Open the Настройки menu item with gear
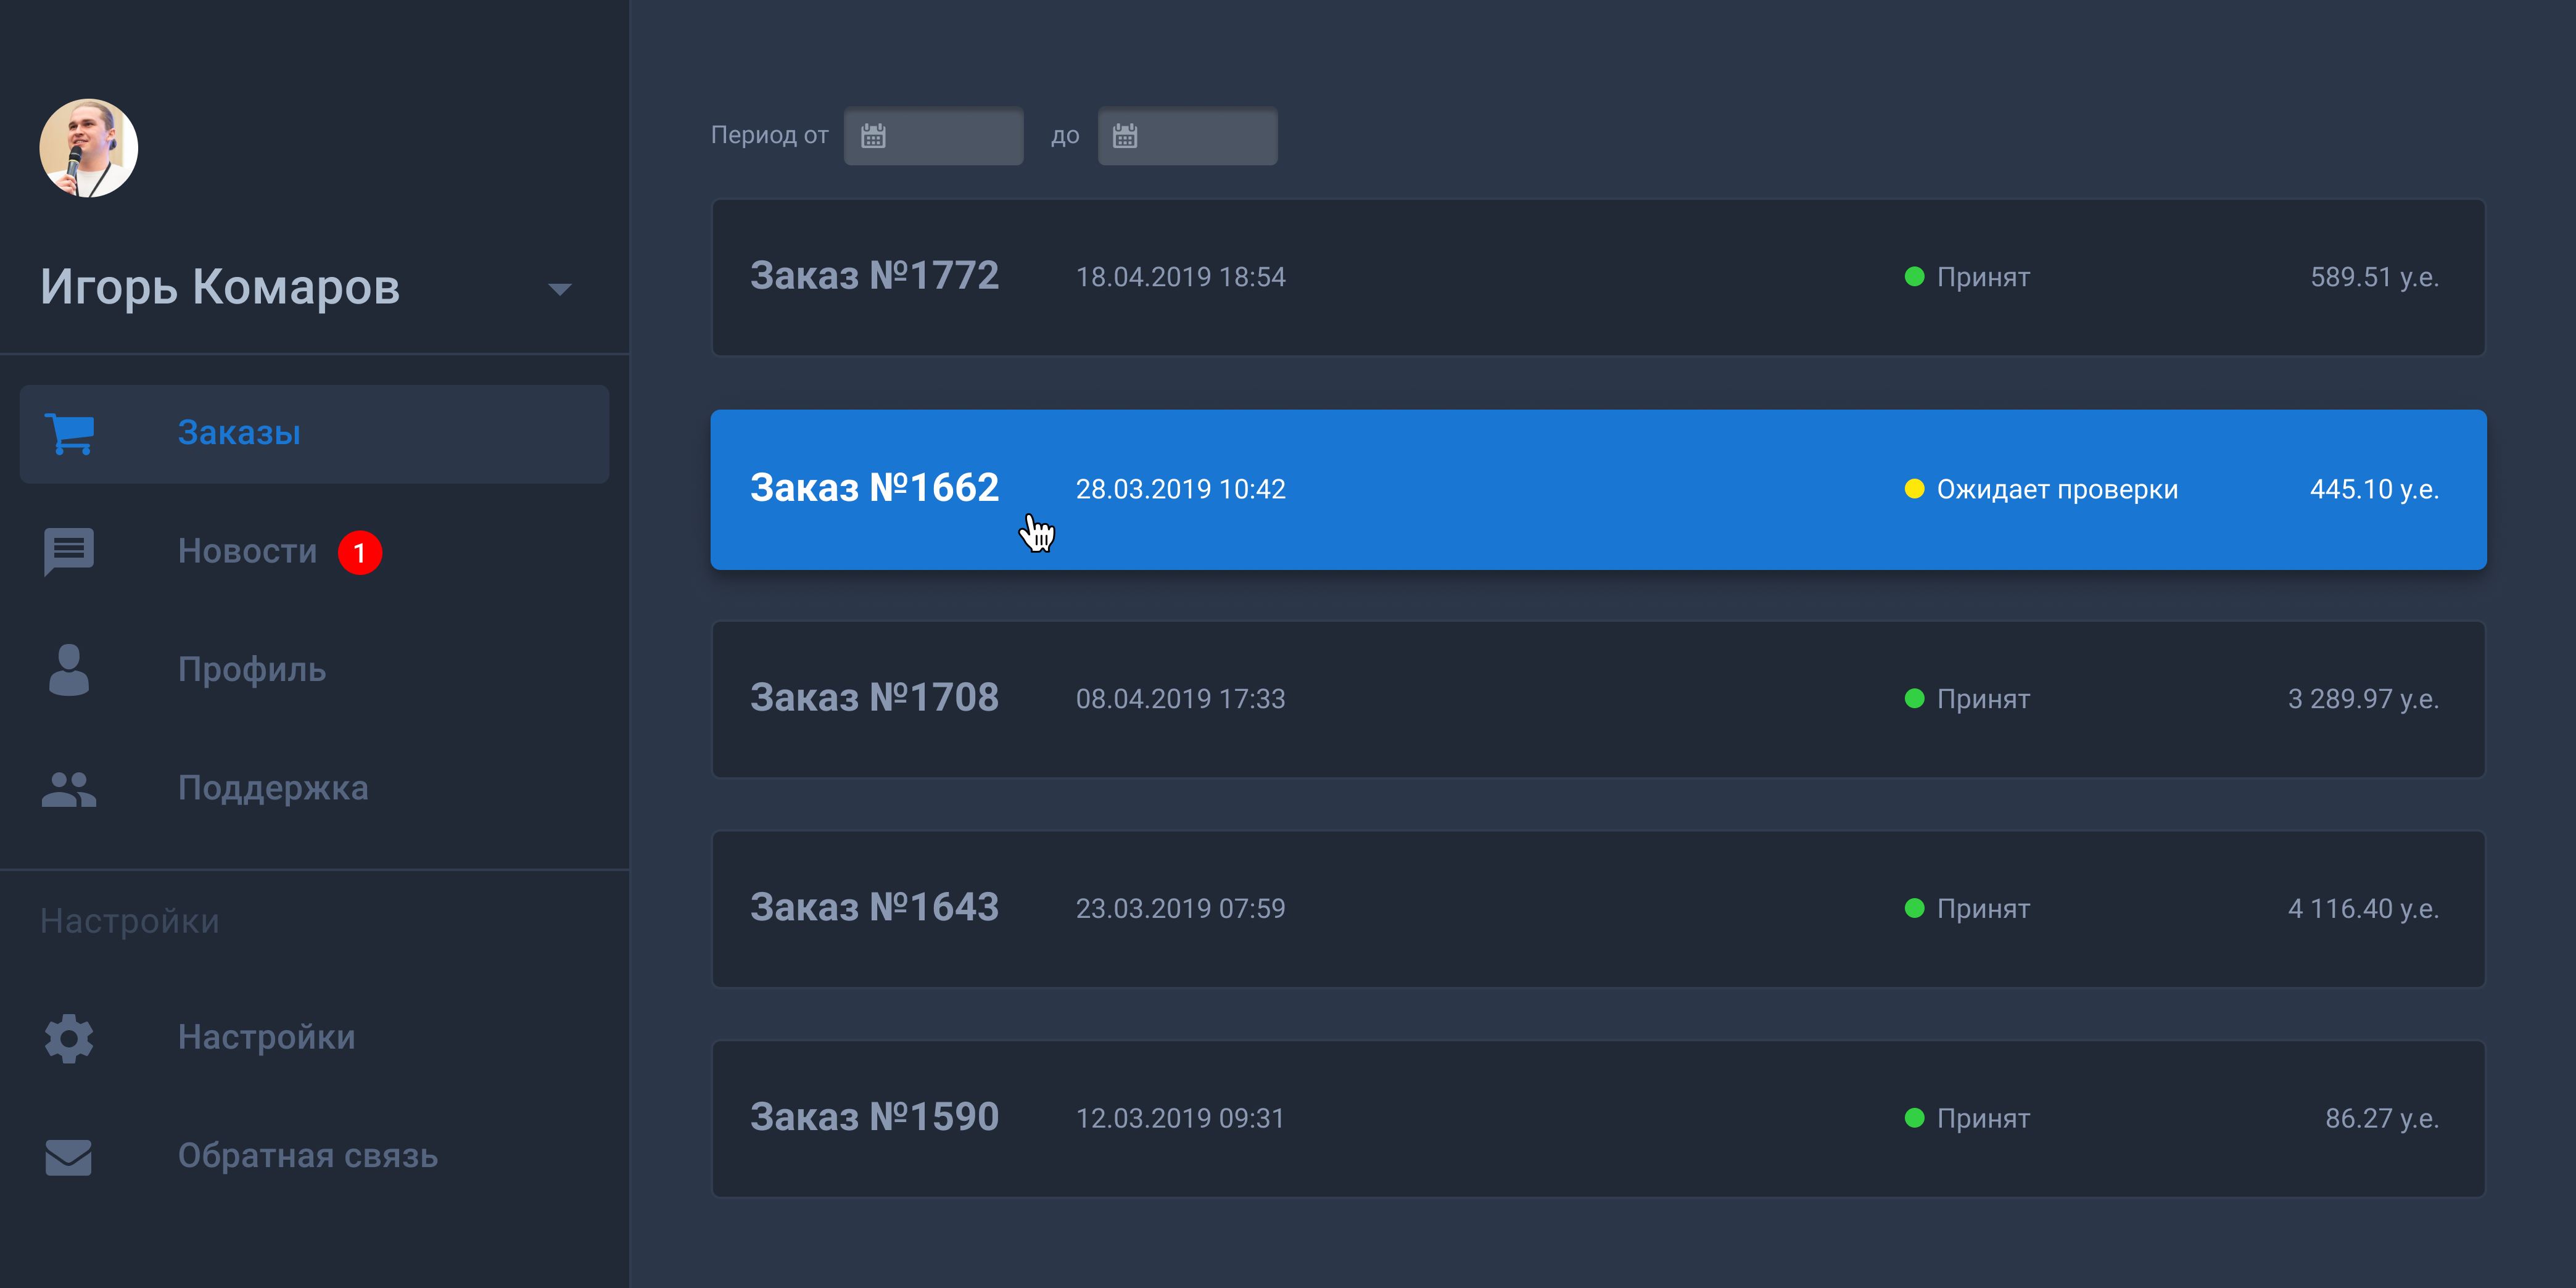The width and height of the screenshot is (2576, 1288). tap(314, 1038)
